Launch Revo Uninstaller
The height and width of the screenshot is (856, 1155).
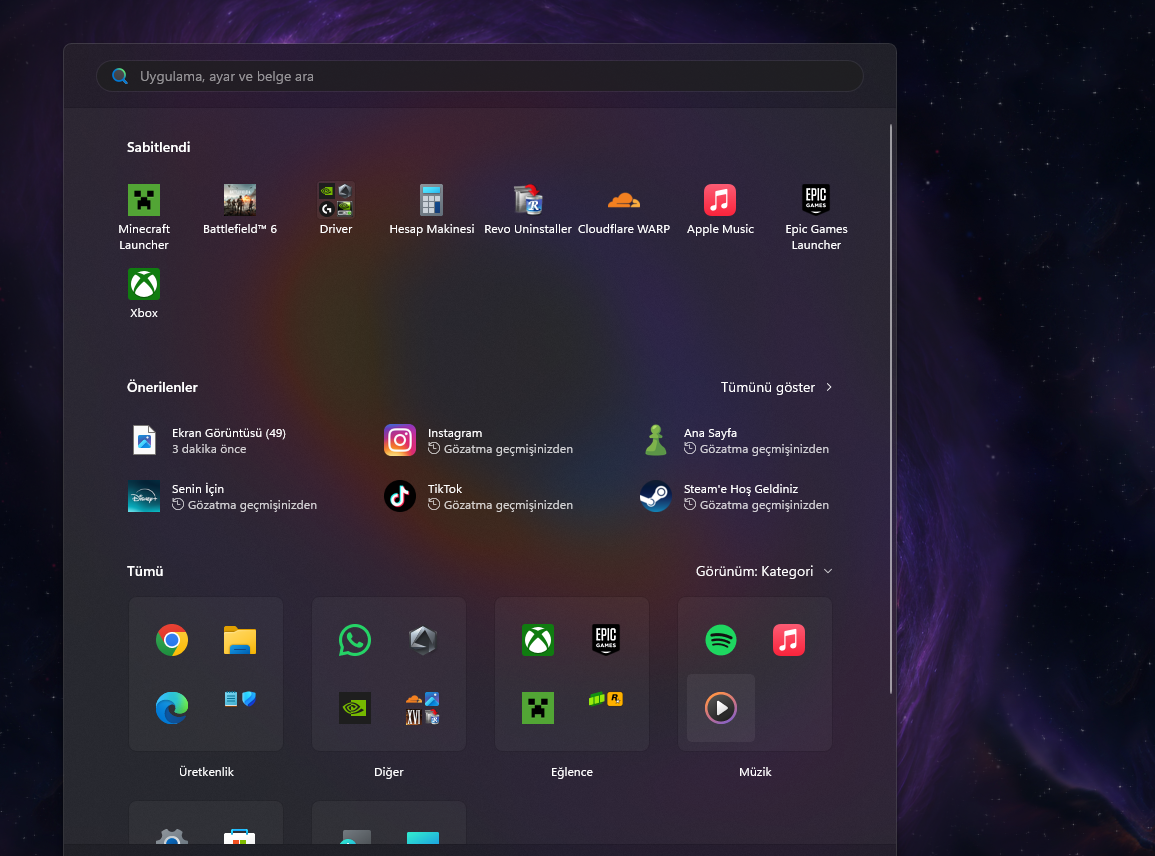click(x=528, y=210)
